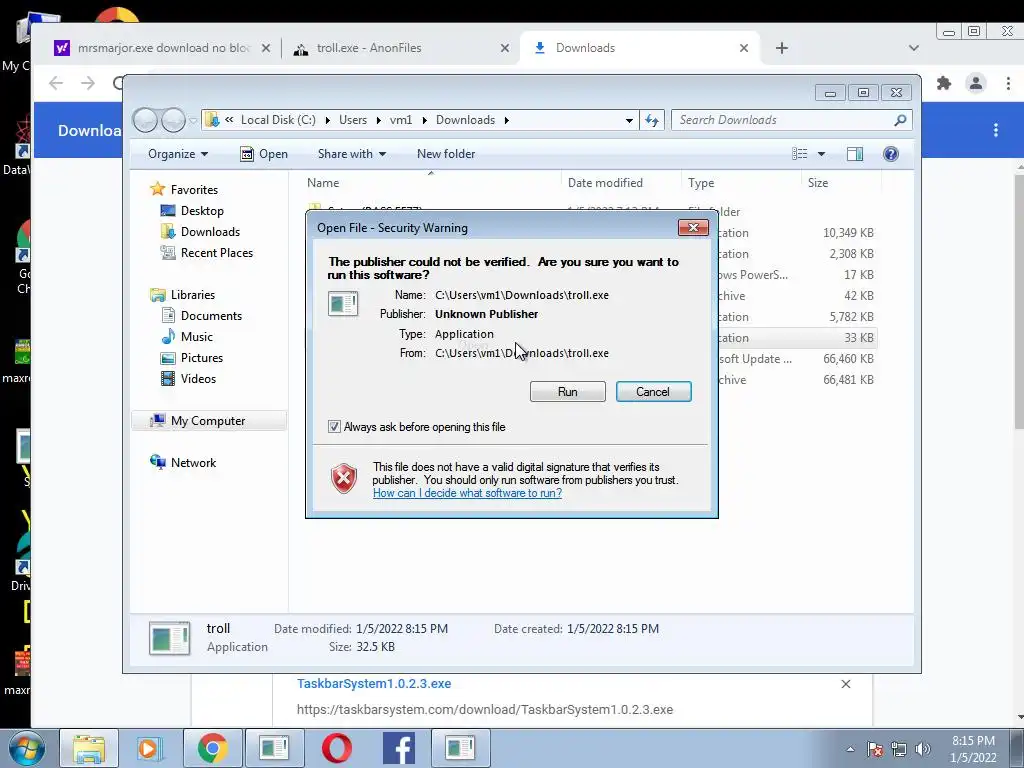Click Users in the address breadcrumb
Screen dimensions: 1024x768
click(353, 120)
